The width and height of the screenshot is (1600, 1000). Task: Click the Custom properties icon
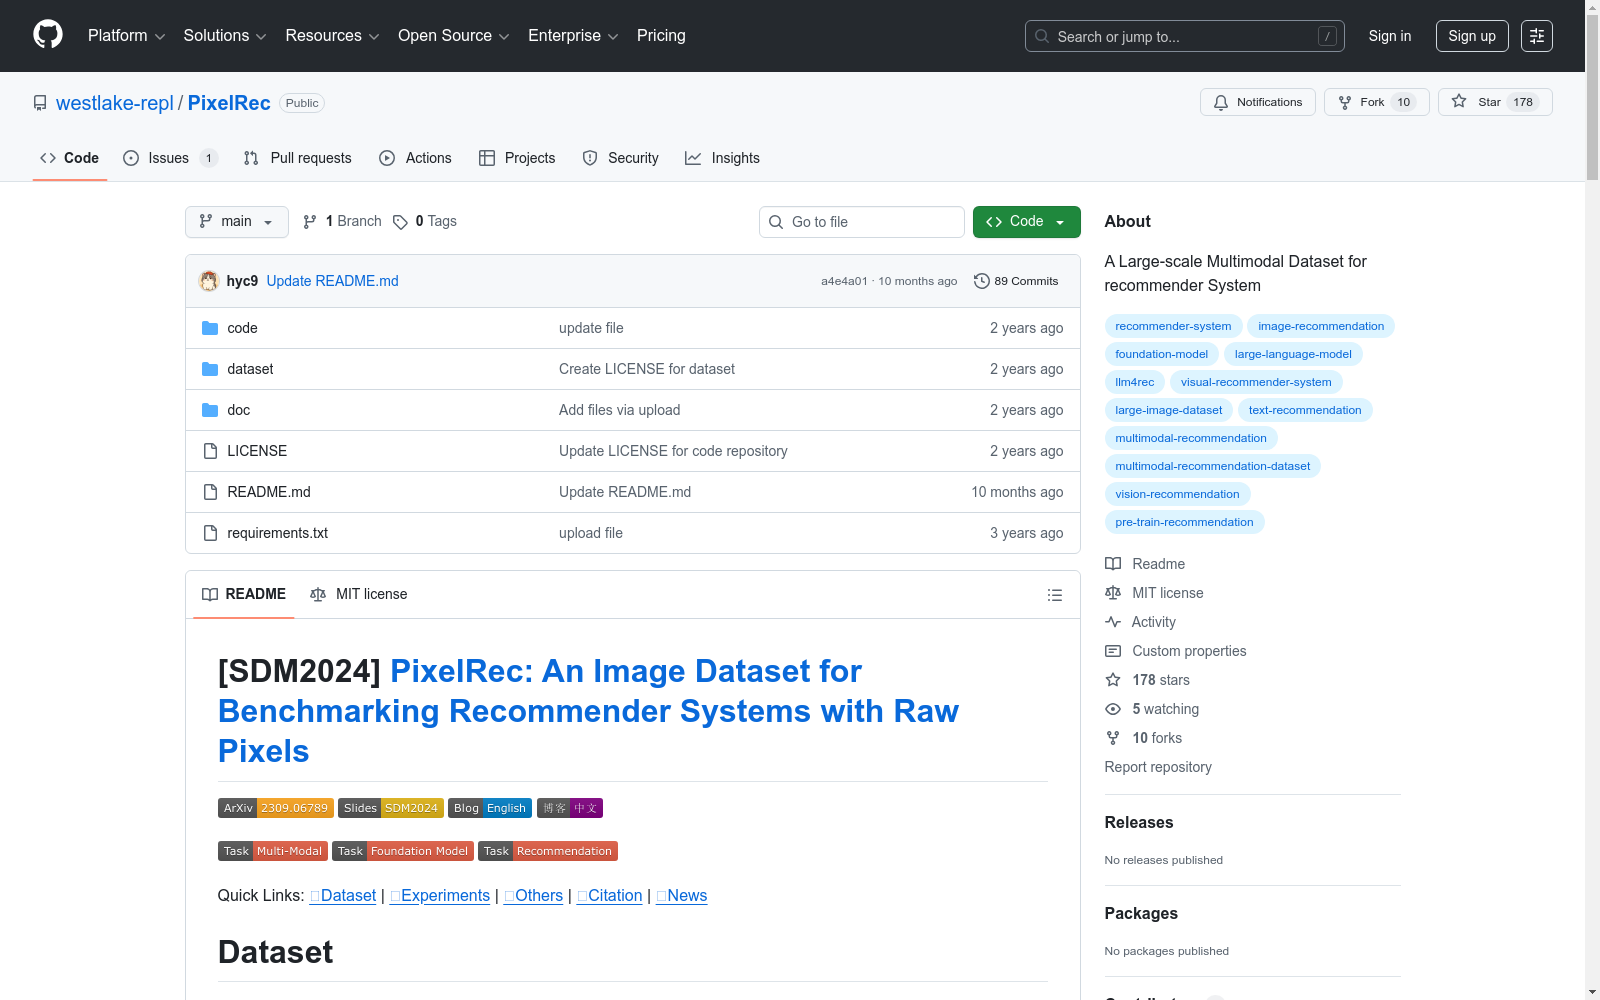pyautogui.click(x=1113, y=651)
